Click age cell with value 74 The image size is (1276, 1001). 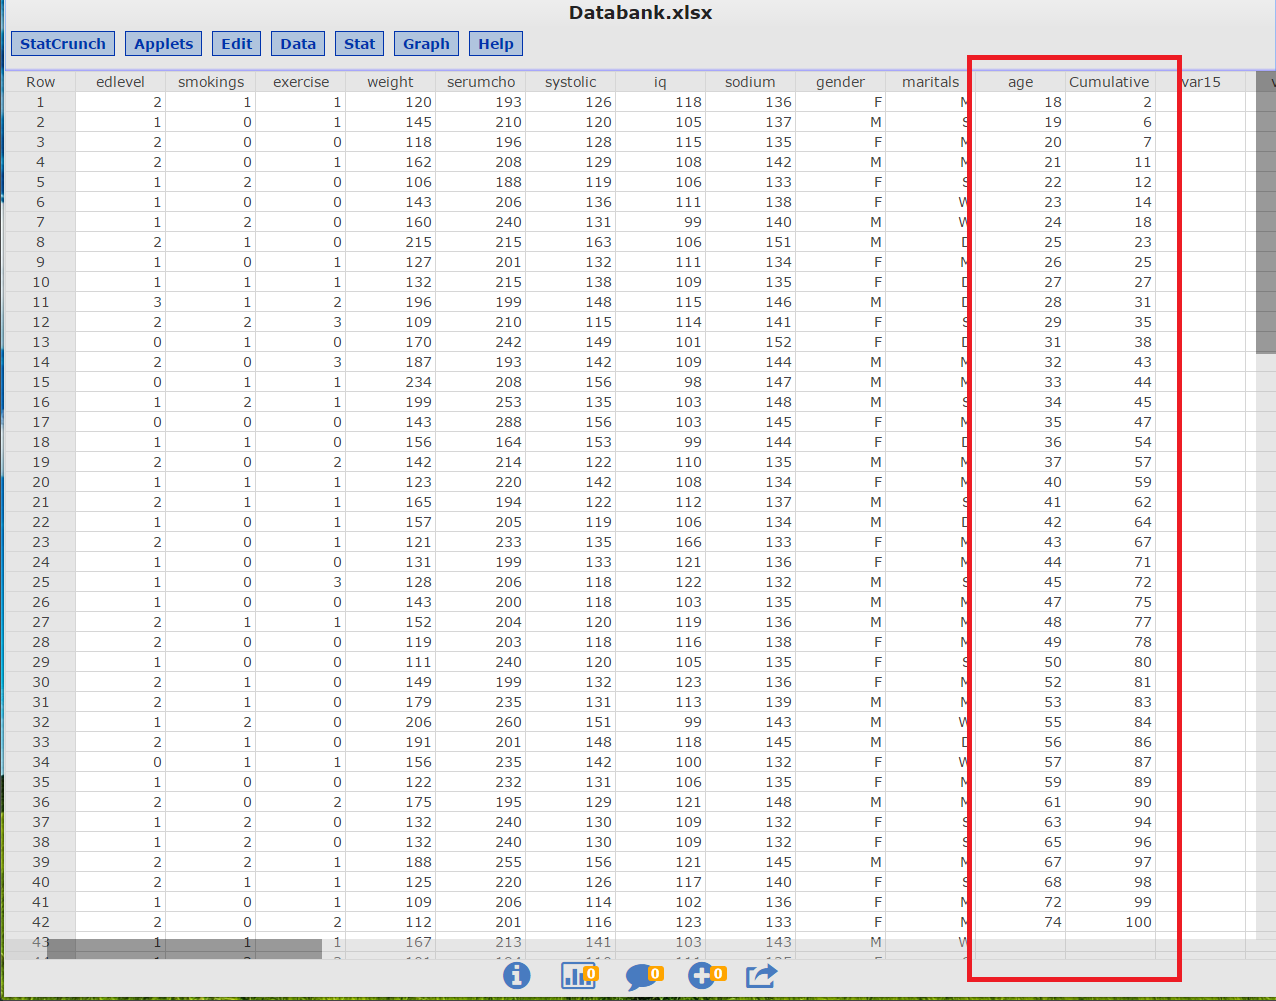pyautogui.click(x=1021, y=922)
